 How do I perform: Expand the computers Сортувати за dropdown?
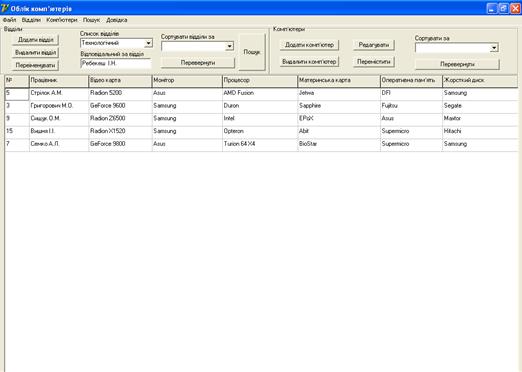[494, 48]
